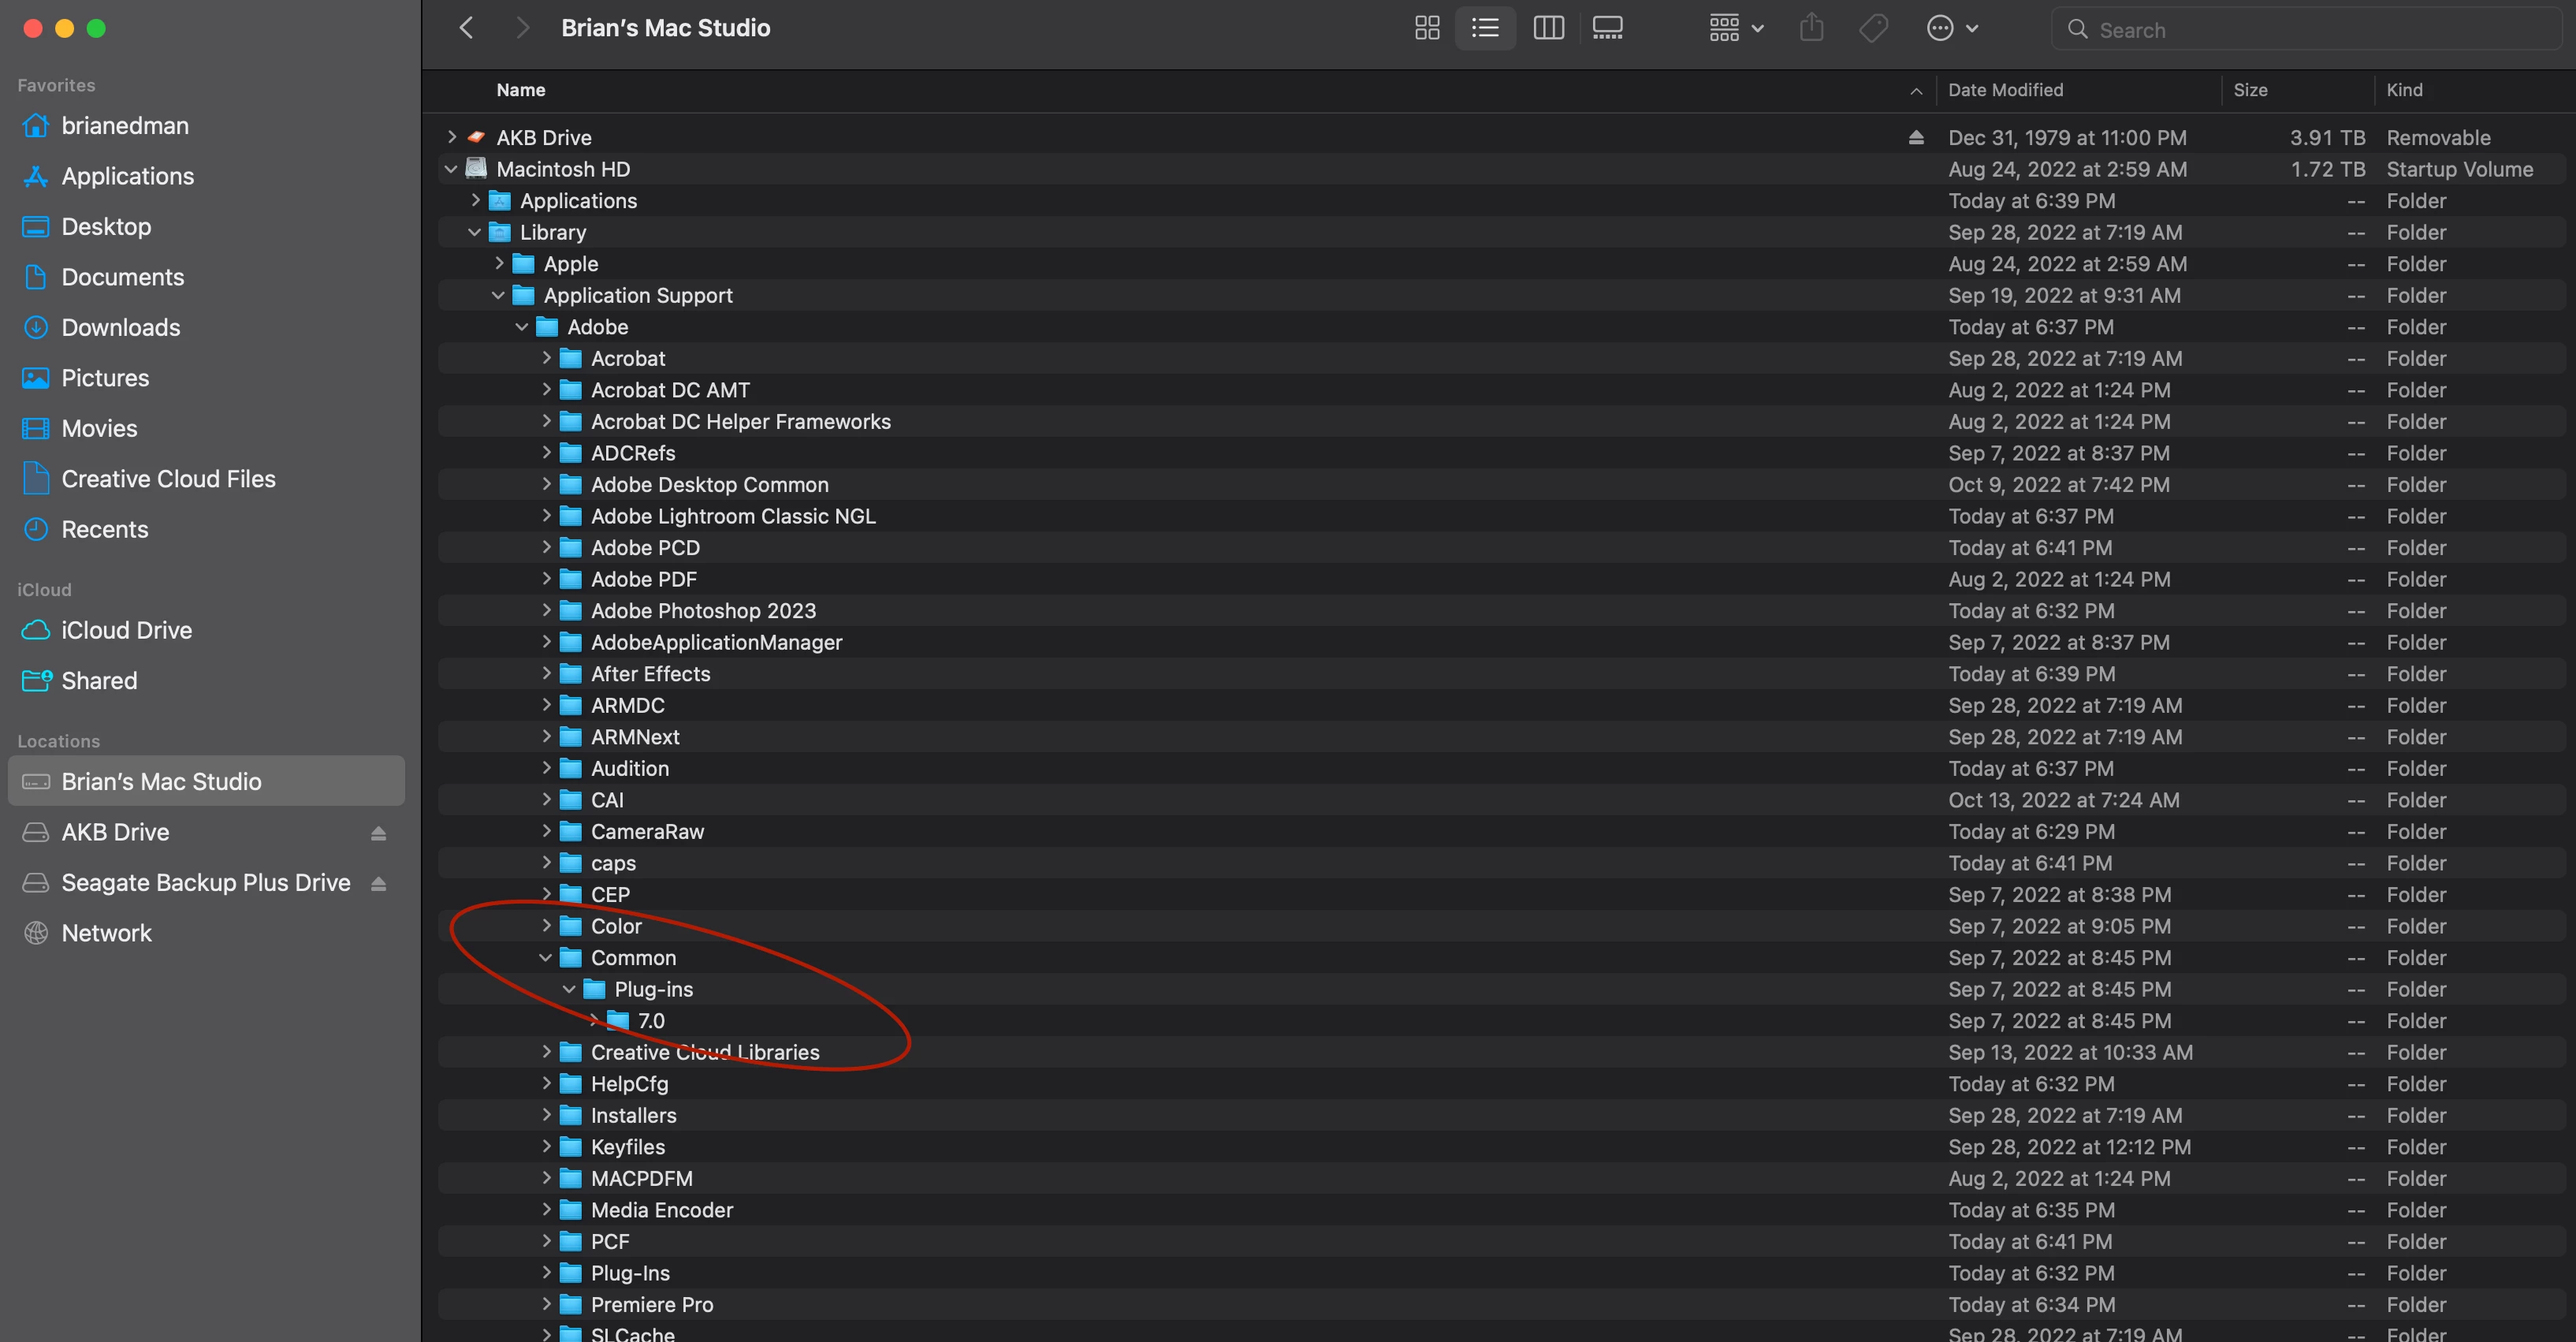Screen dimensions: 2576x1342
Task: Collapse the Common folder
Action: tap(545, 958)
